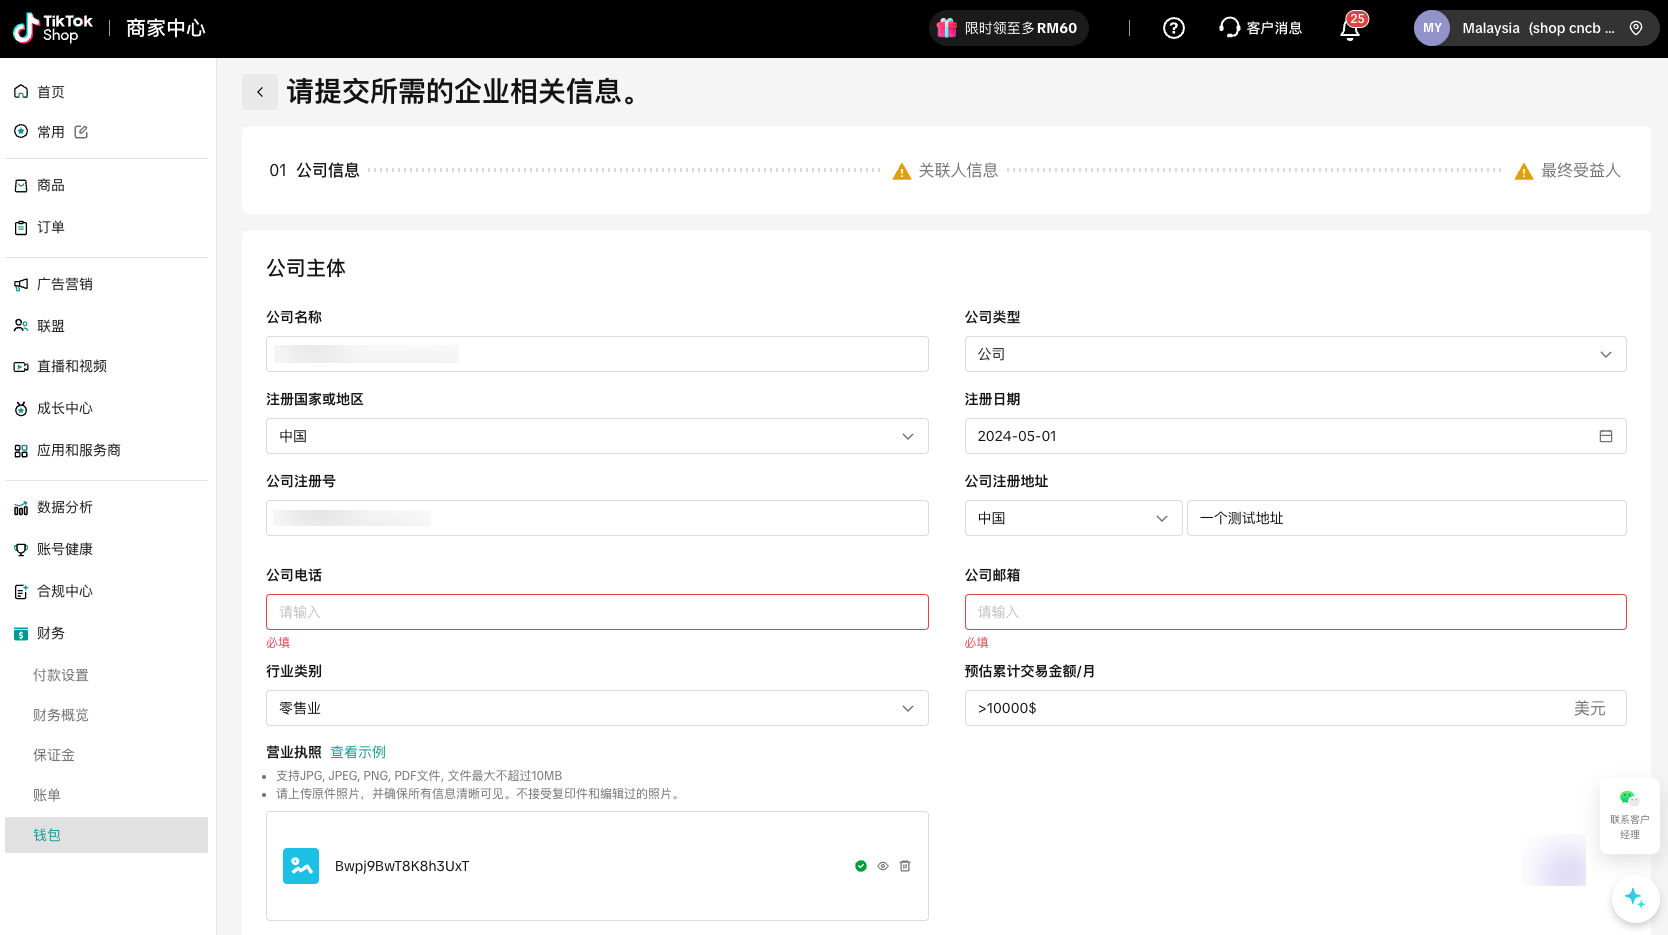Click the edit icon beside 常用
Viewport: 1668px width, 935px height.
tap(81, 132)
